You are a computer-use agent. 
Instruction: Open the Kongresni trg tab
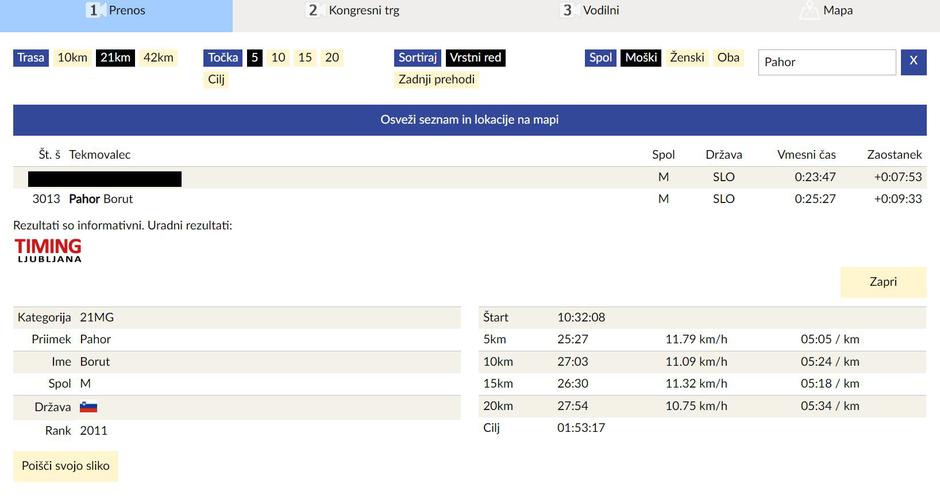click(x=353, y=11)
